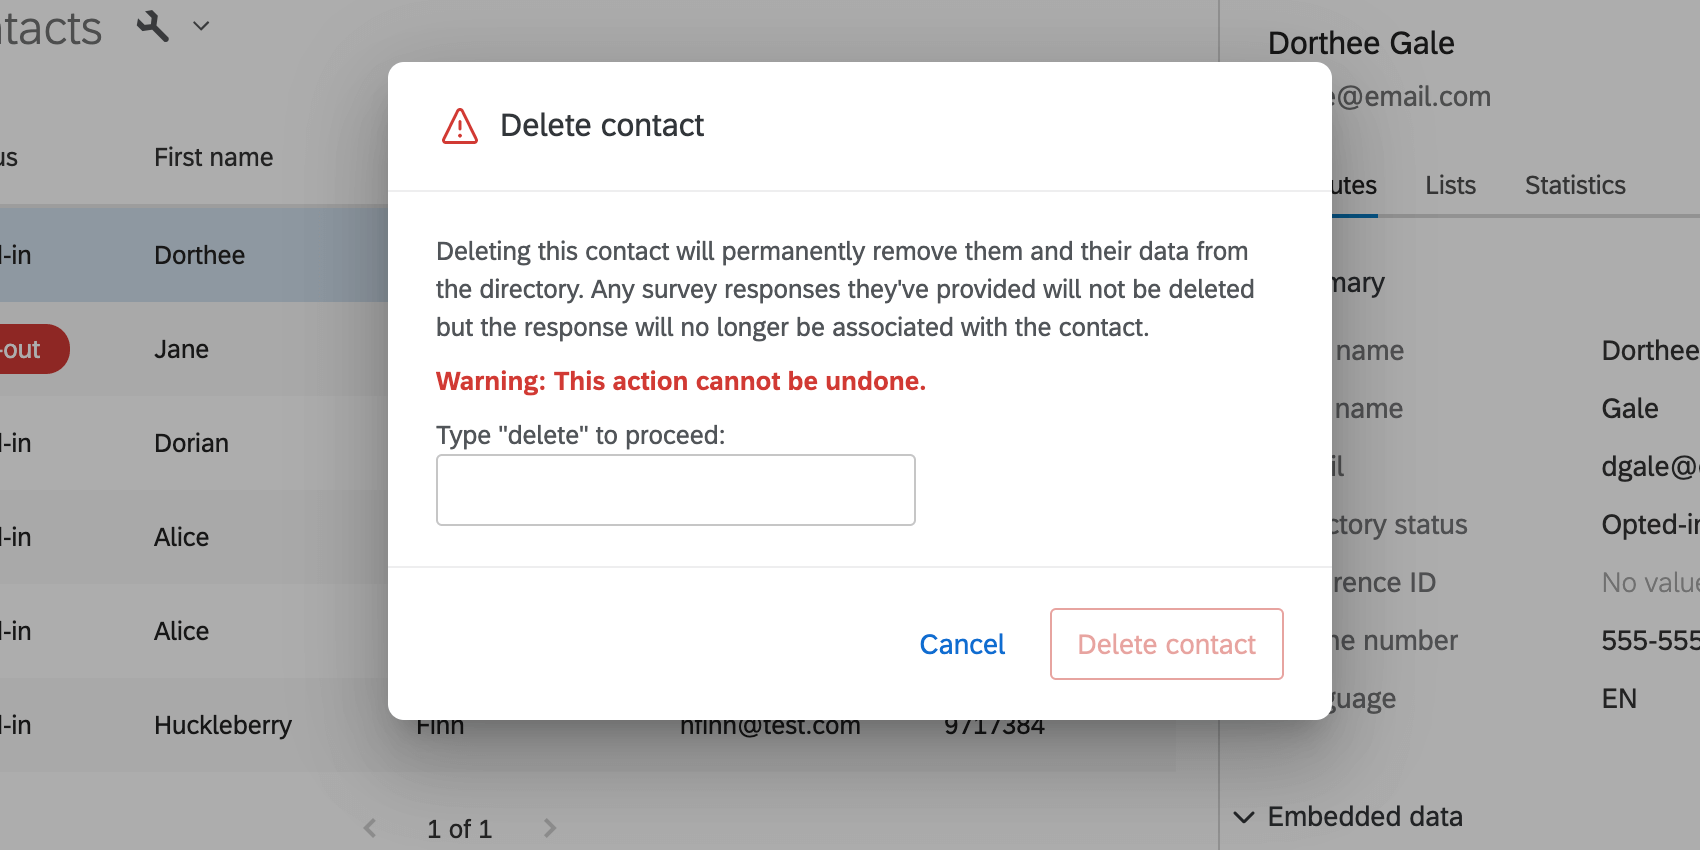Open the Statistics tab
Viewport: 1700px width, 850px height.
[1574, 185]
